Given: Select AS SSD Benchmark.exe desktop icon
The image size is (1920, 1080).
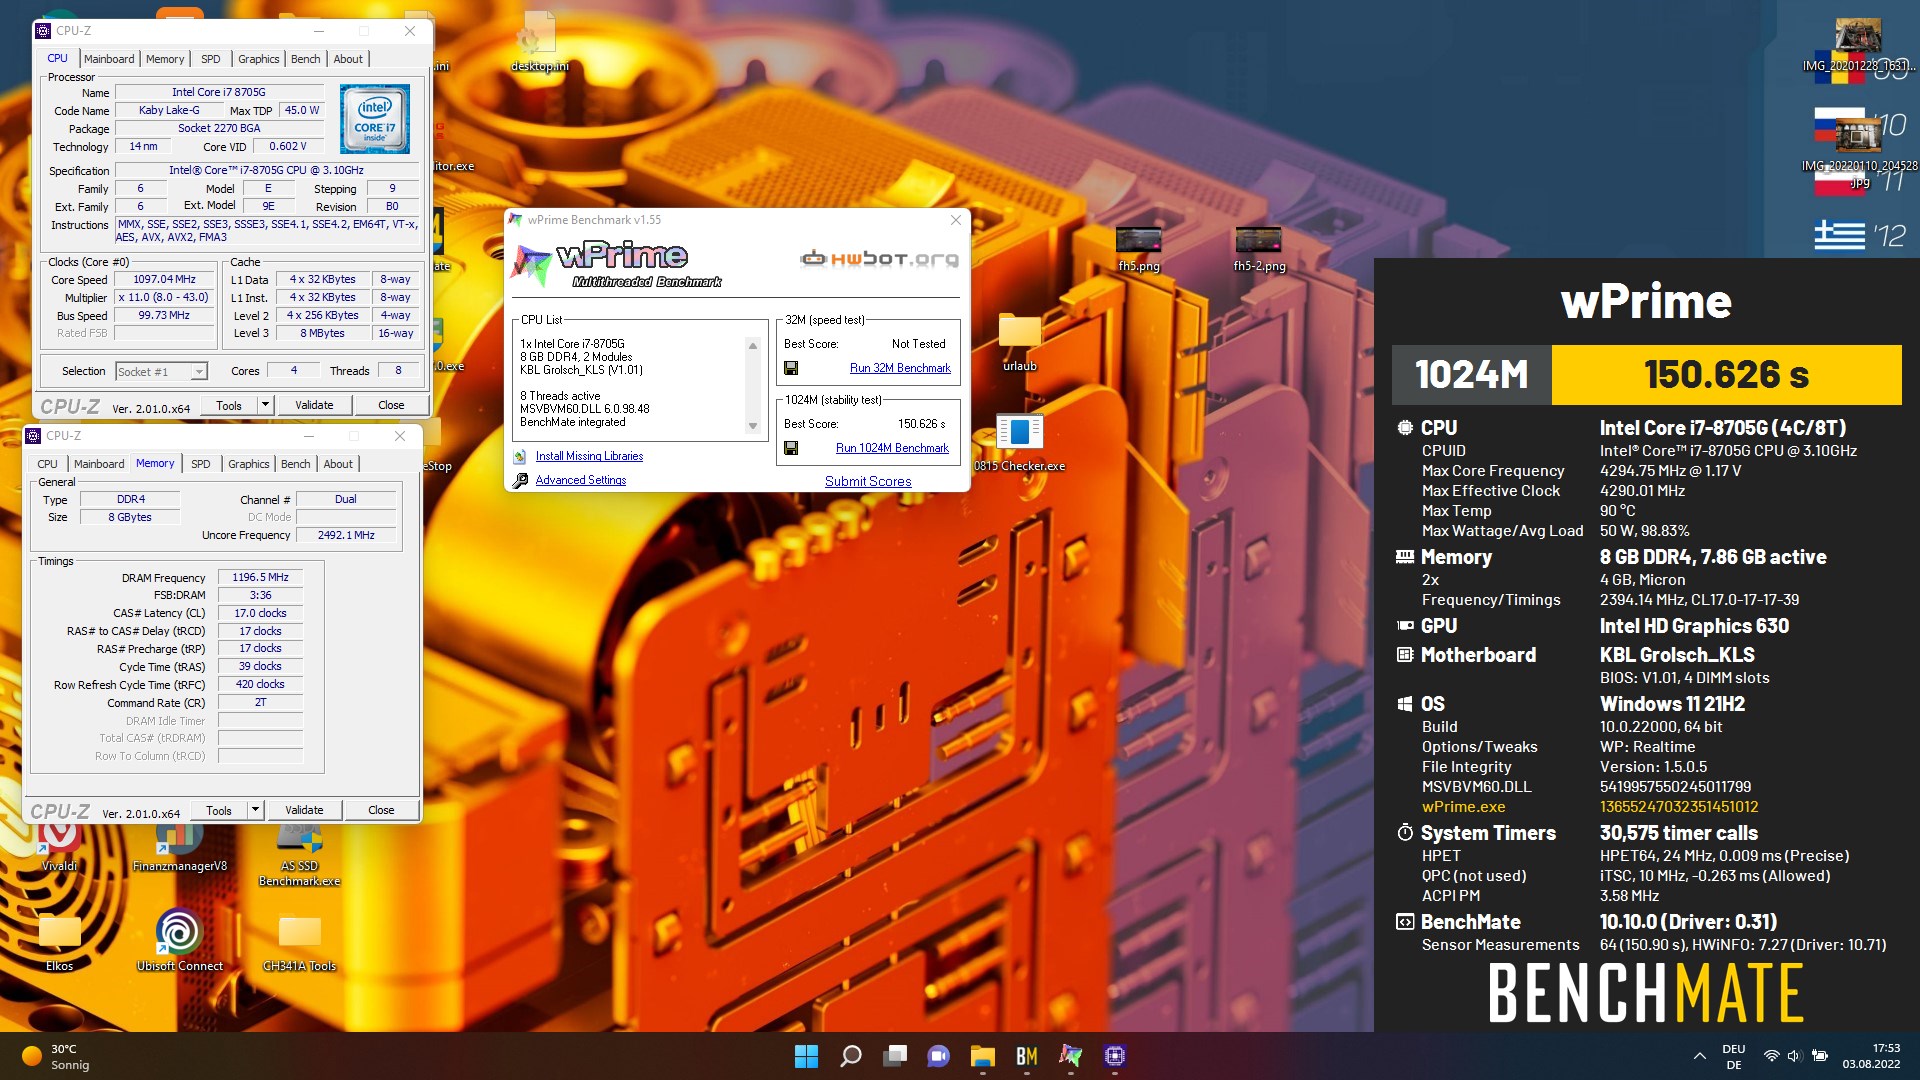Looking at the screenshot, I should [x=299, y=852].
